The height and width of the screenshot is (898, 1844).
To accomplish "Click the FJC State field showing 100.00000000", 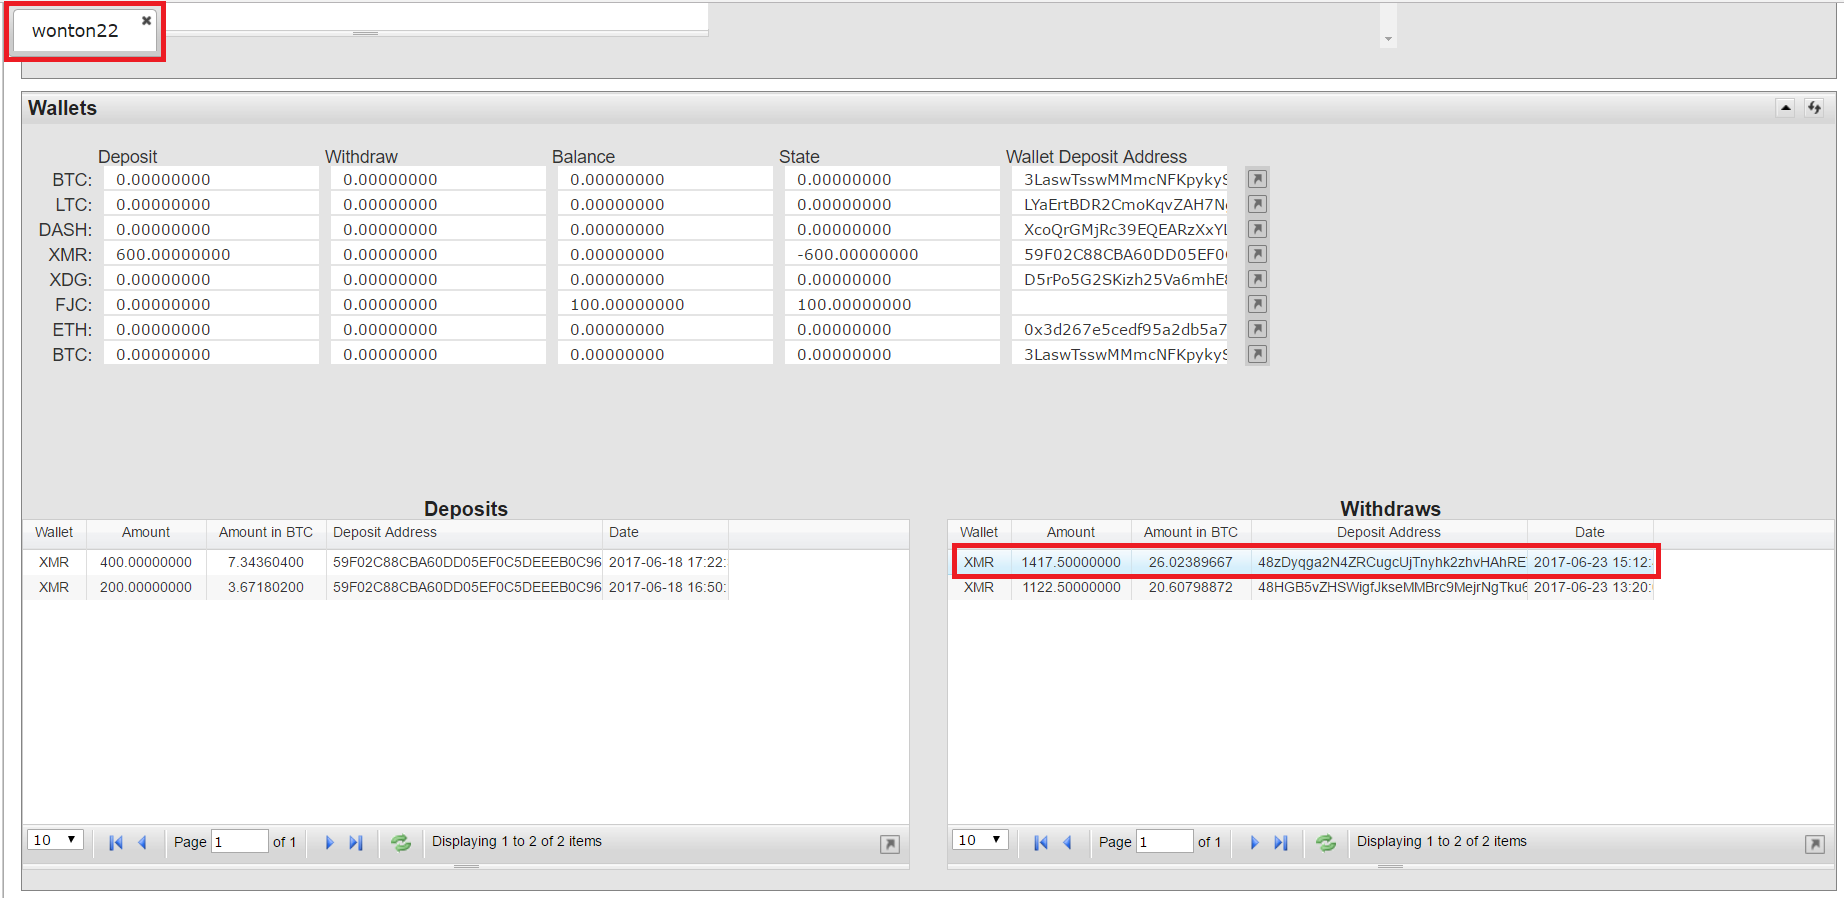I will pyautogui.click(x=892, y=304).
